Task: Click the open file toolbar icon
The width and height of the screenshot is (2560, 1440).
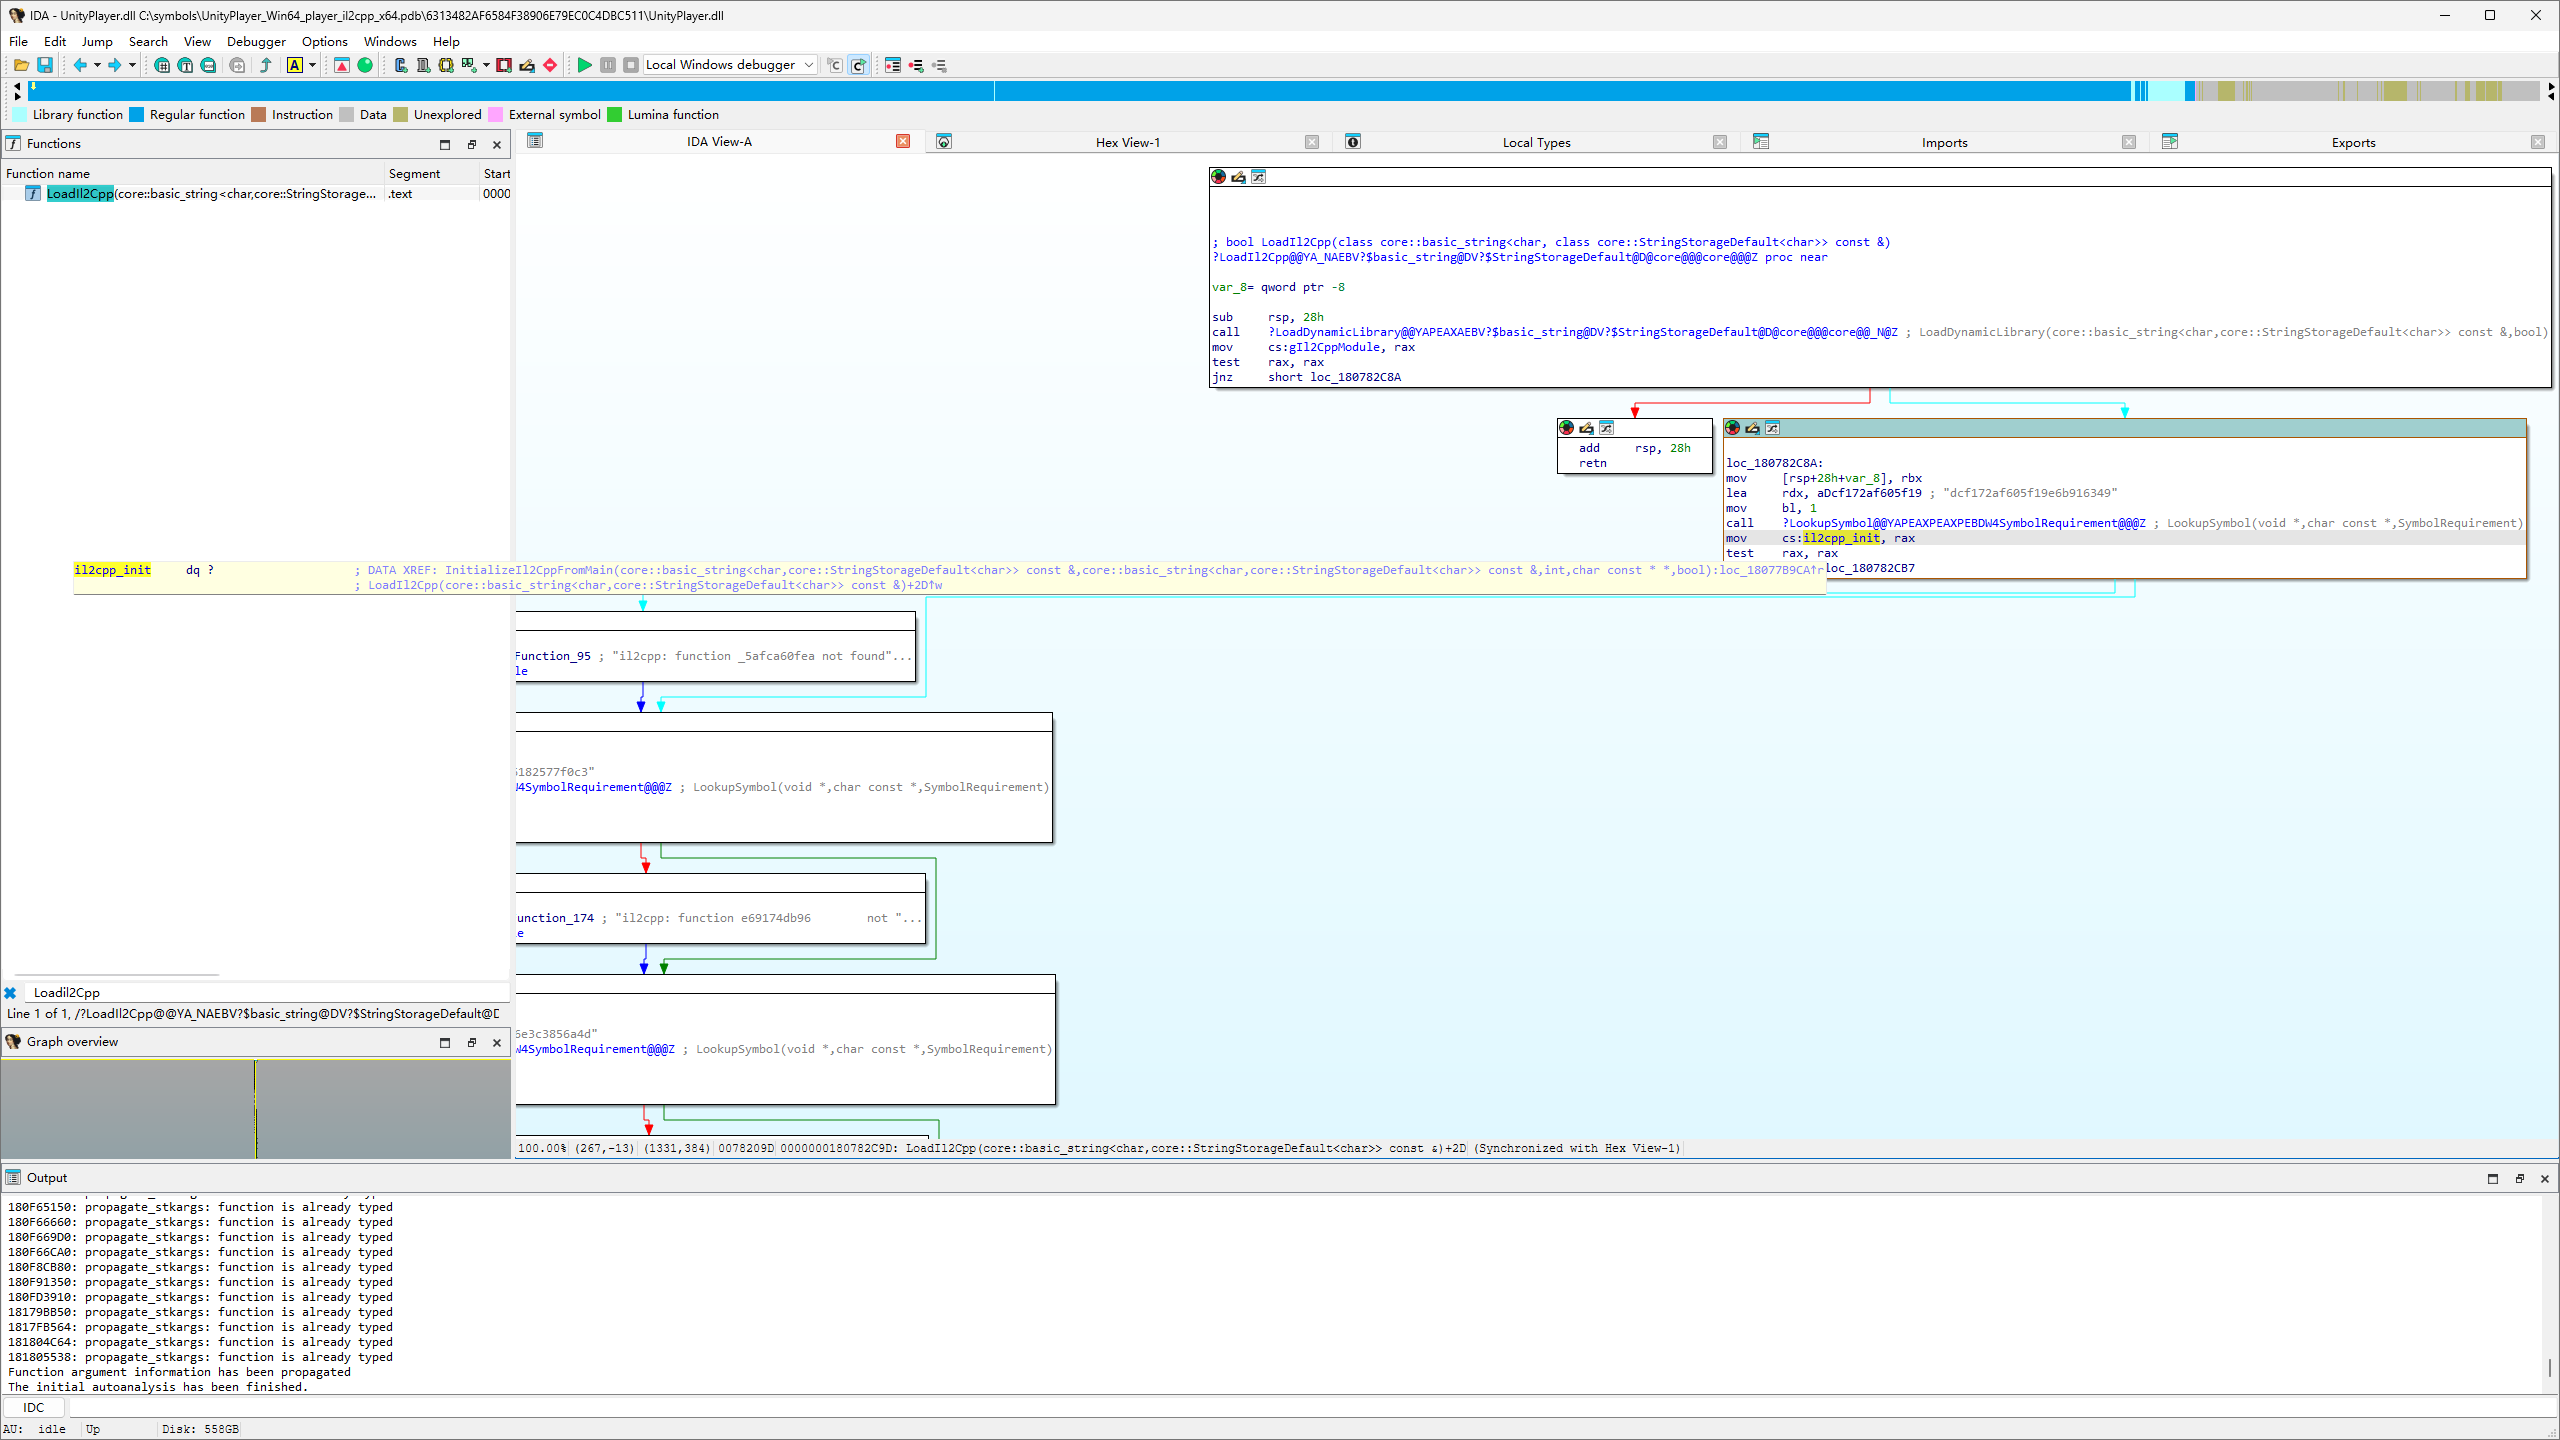Action: (21, 65)
